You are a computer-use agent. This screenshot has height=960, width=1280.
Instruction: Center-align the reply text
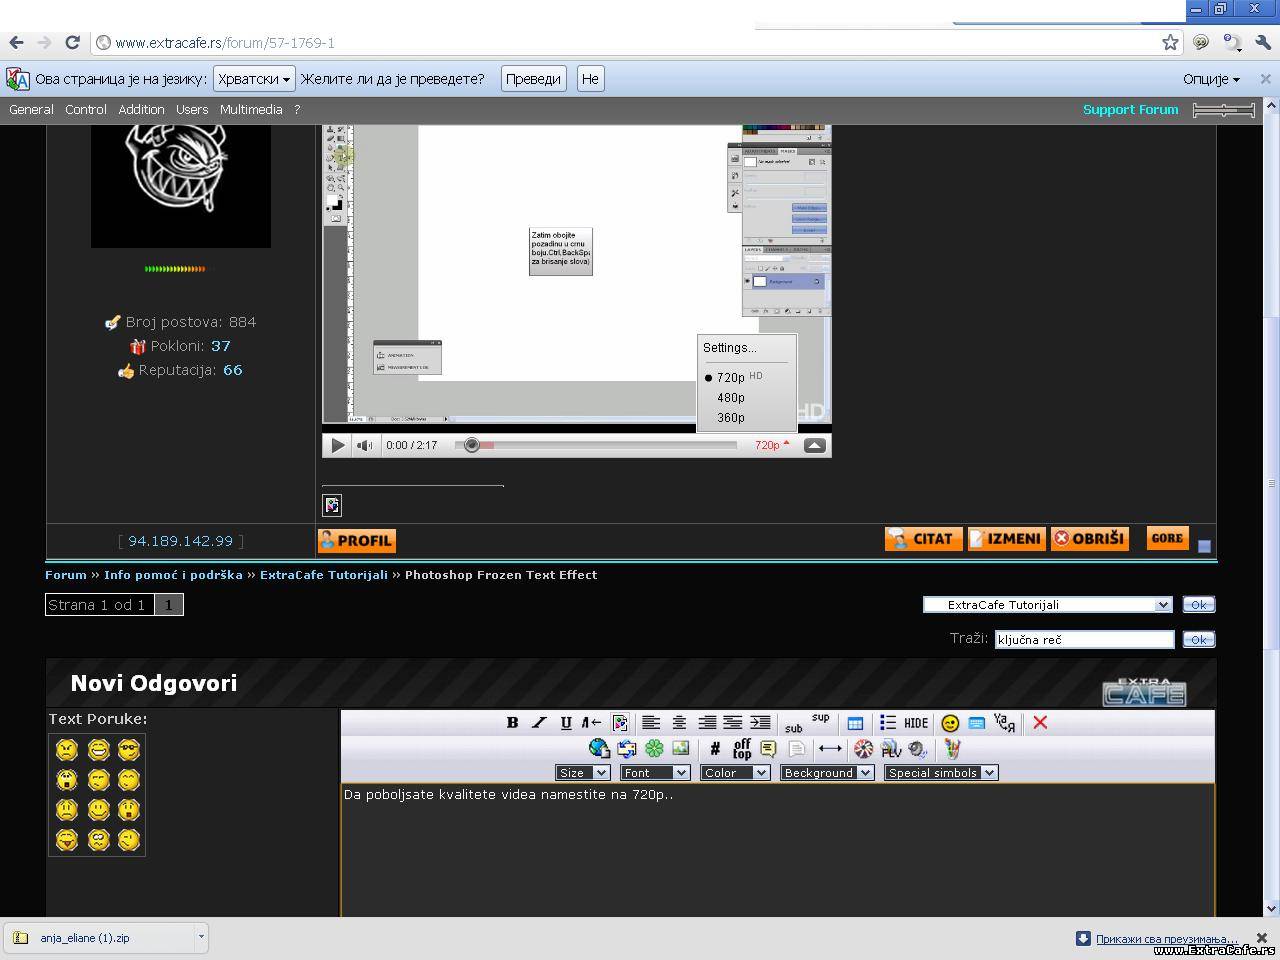[679, 723]
